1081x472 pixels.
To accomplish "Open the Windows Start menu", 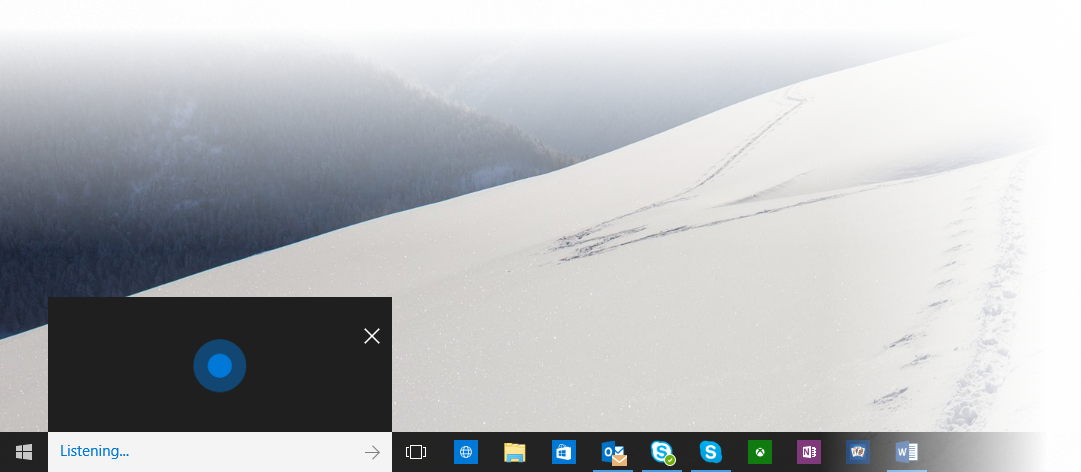I will point(24,452).
